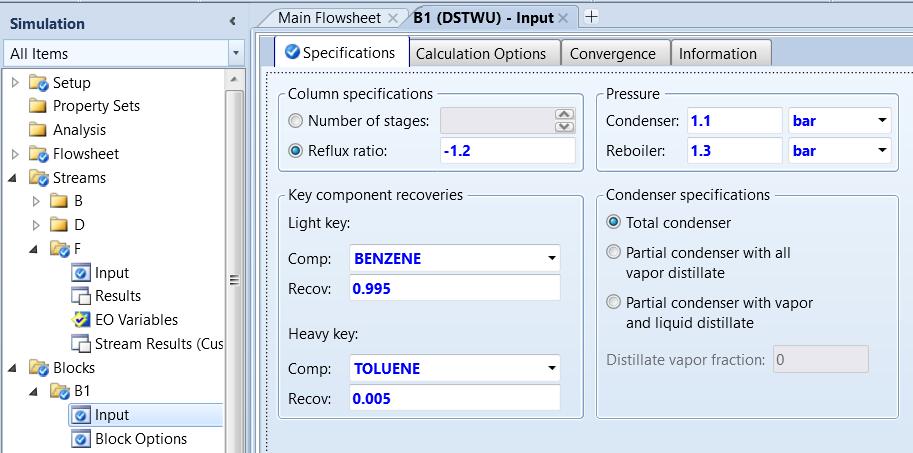Switch to the Calculation Options tab
913x453 pixels.
[480, 54]
